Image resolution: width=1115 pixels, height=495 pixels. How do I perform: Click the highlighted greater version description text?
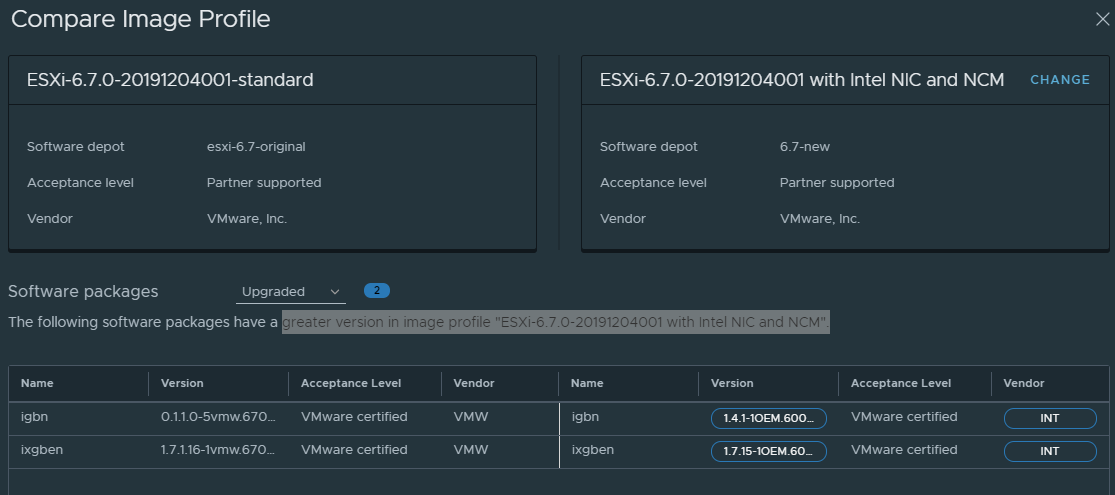tap(556, 322)
